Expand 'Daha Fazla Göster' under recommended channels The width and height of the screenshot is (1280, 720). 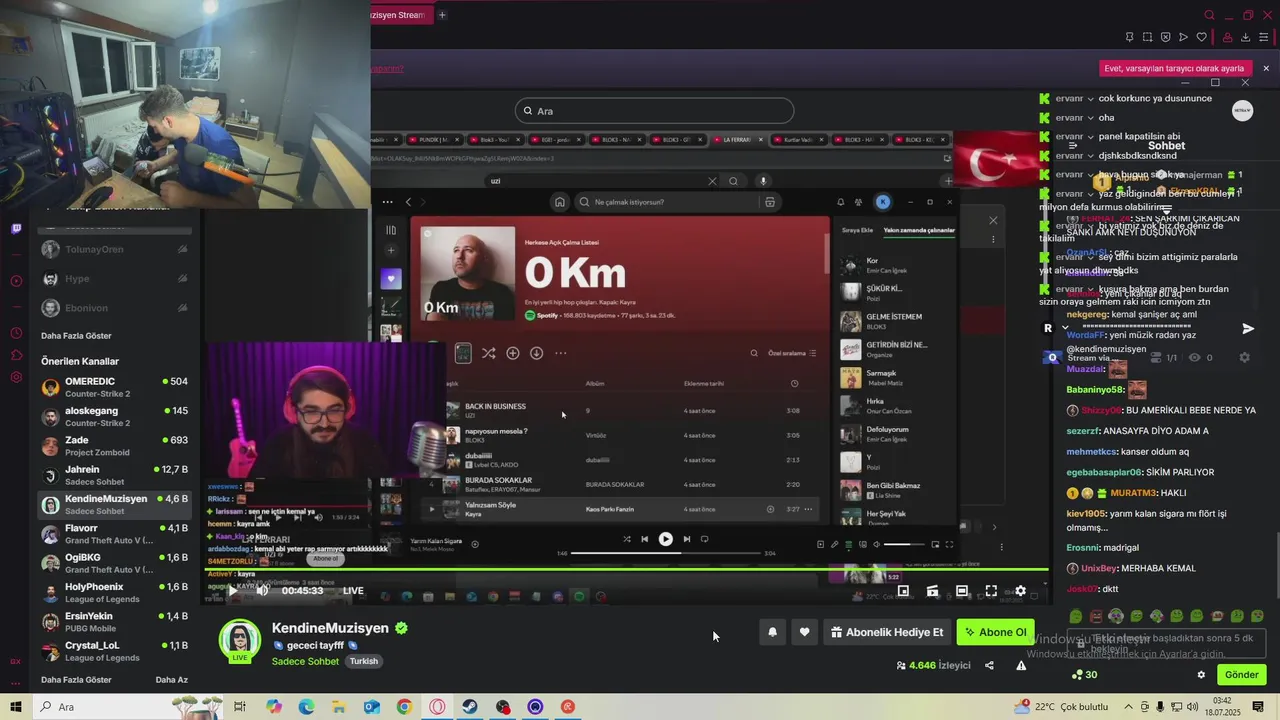click(x=76, y=680)
